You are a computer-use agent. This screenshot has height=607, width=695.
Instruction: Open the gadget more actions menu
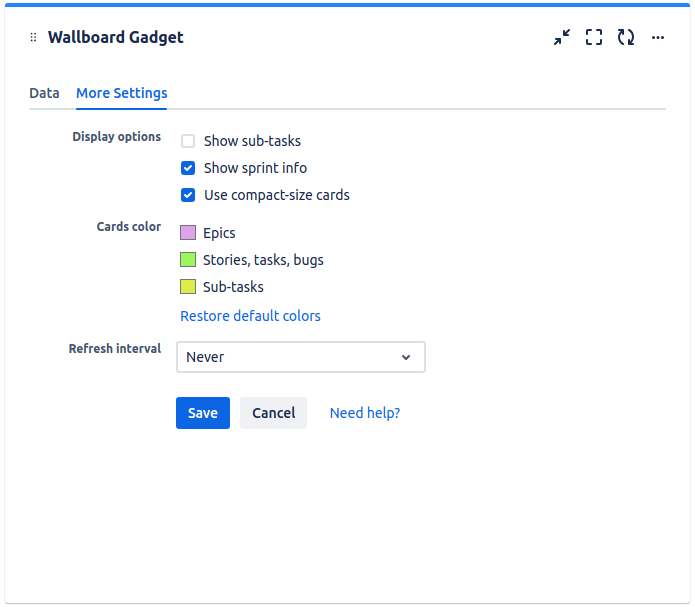pos(658,38)
